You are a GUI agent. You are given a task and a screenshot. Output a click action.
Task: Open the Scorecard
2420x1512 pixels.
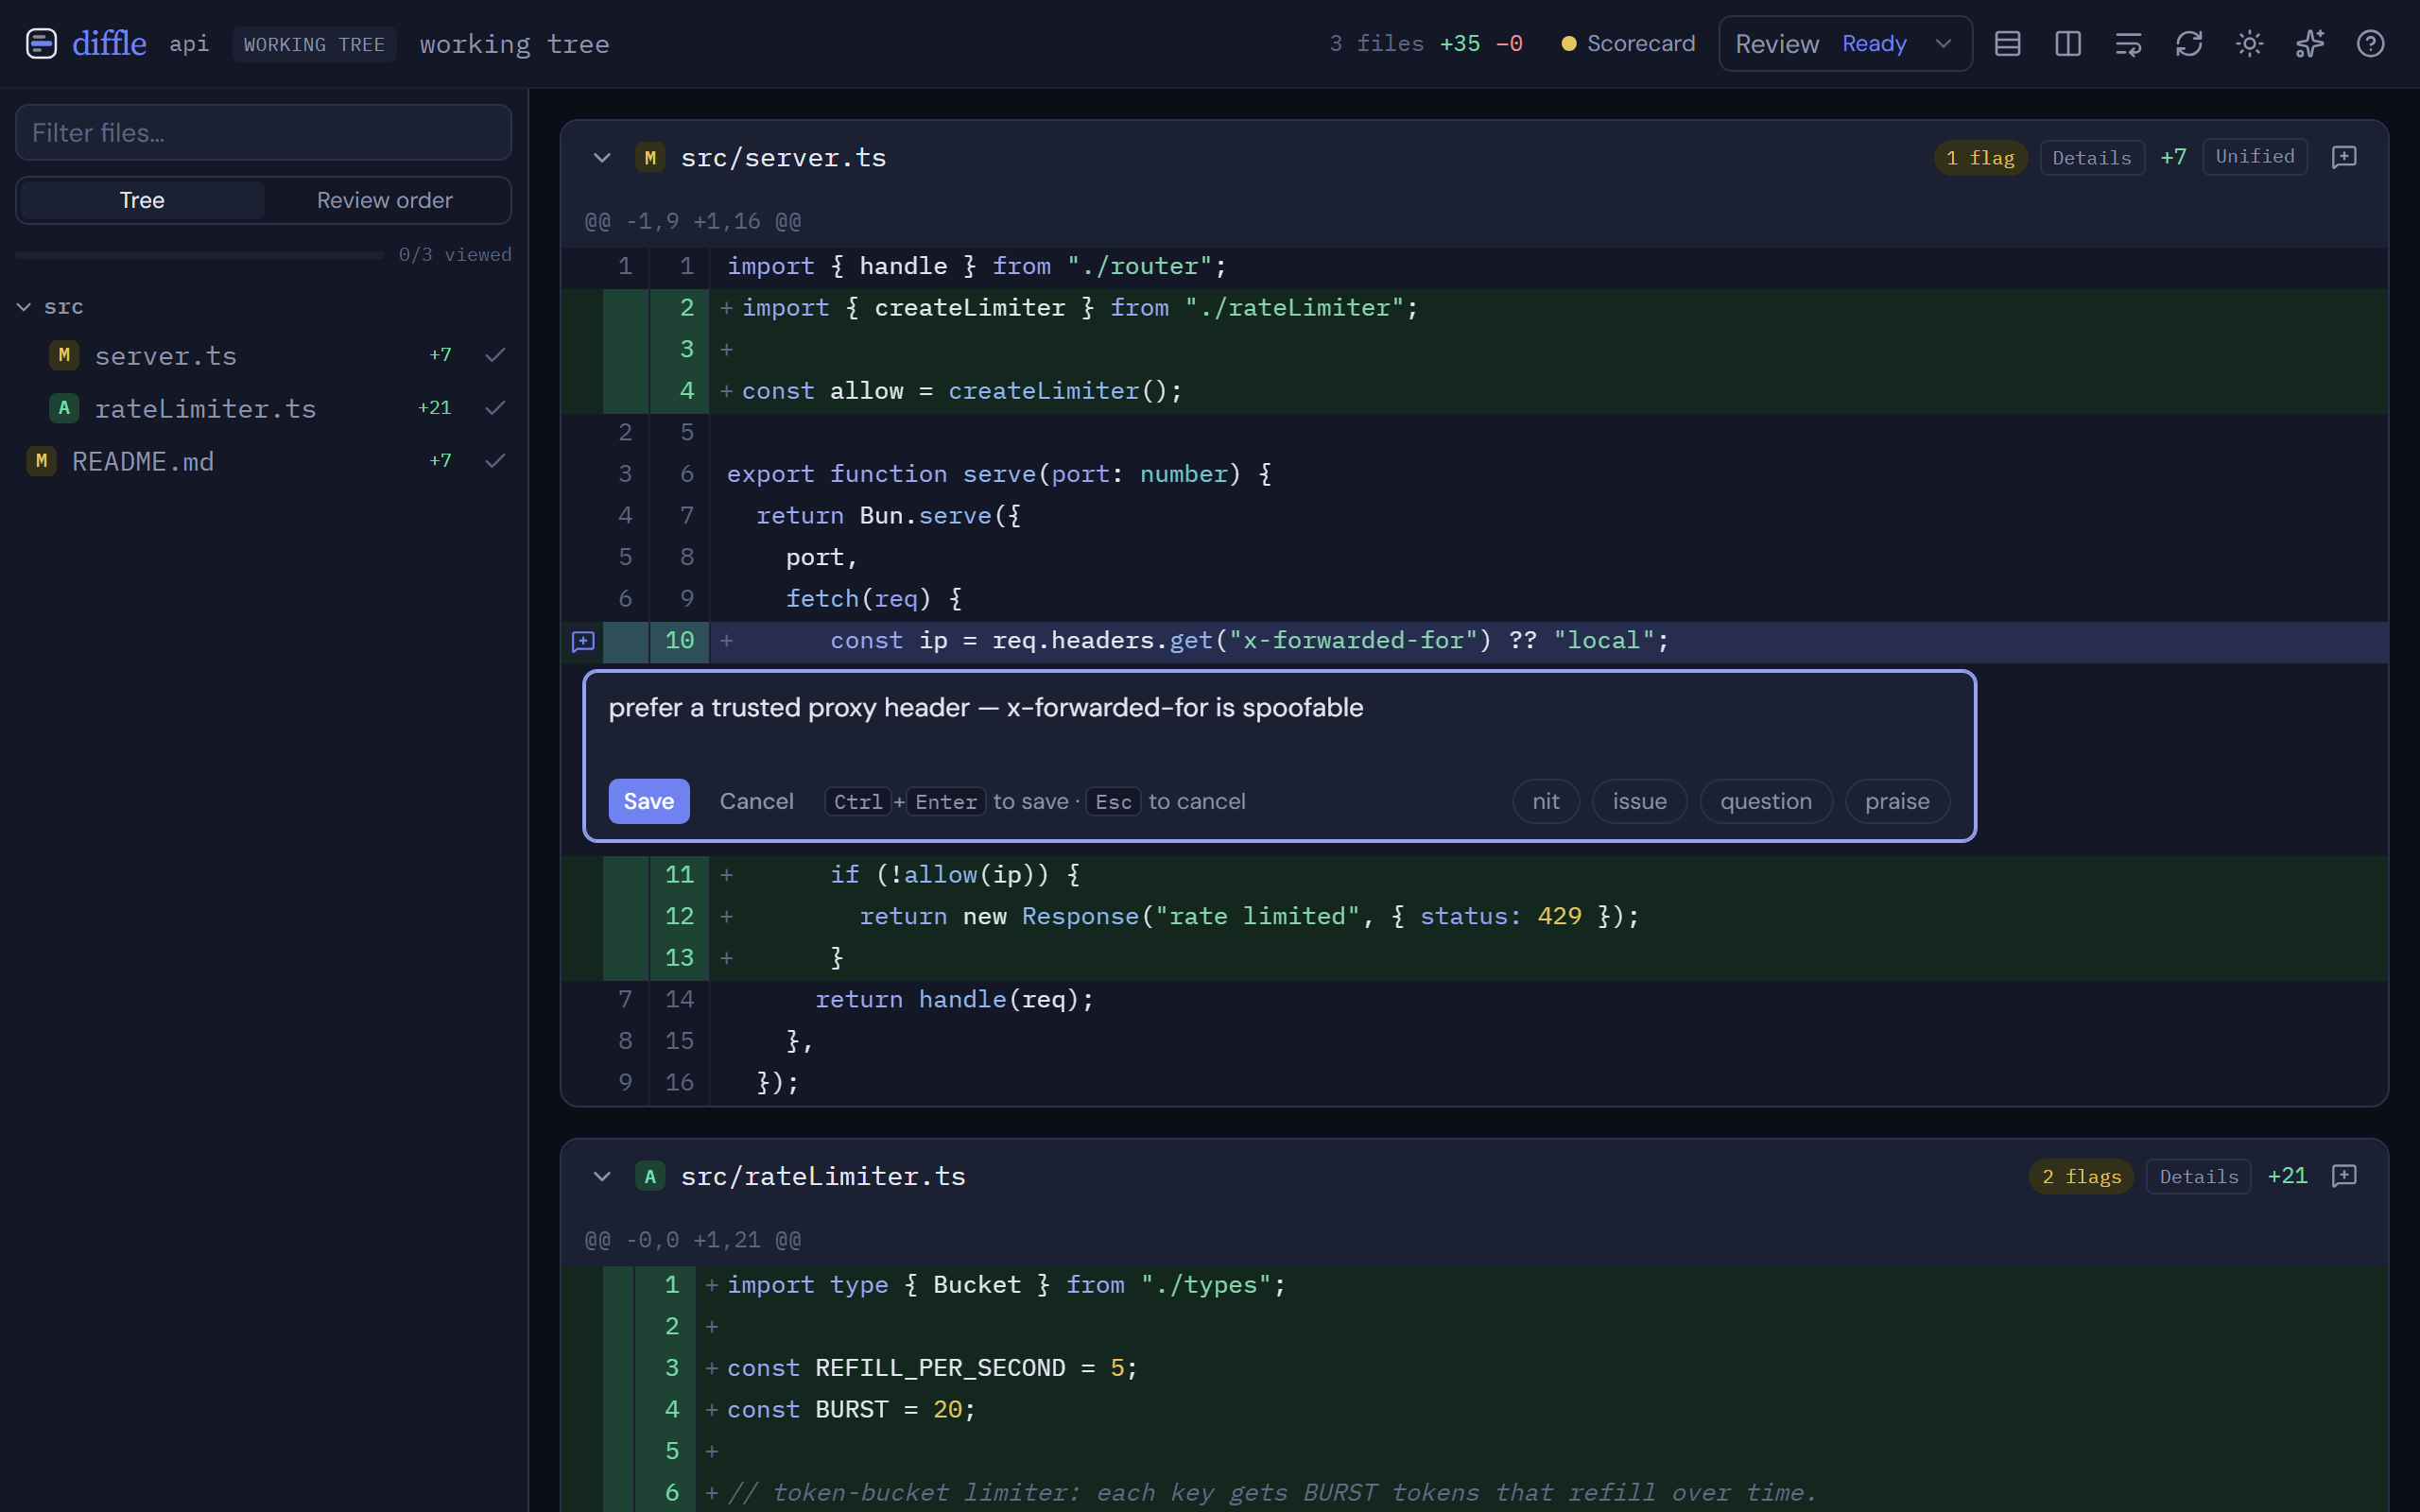(1628, 44)
